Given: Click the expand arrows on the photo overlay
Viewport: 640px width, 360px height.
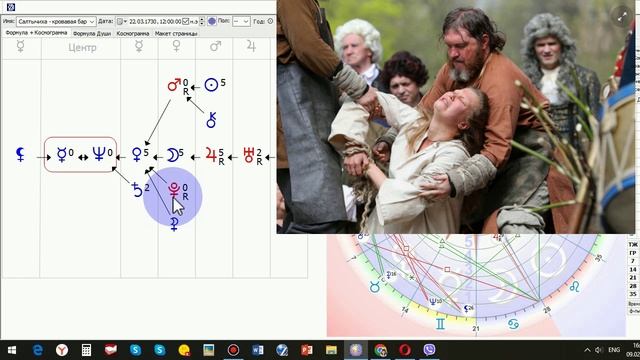Looking at the screenshot, I should pyautogui.click(x=622, y=16).
